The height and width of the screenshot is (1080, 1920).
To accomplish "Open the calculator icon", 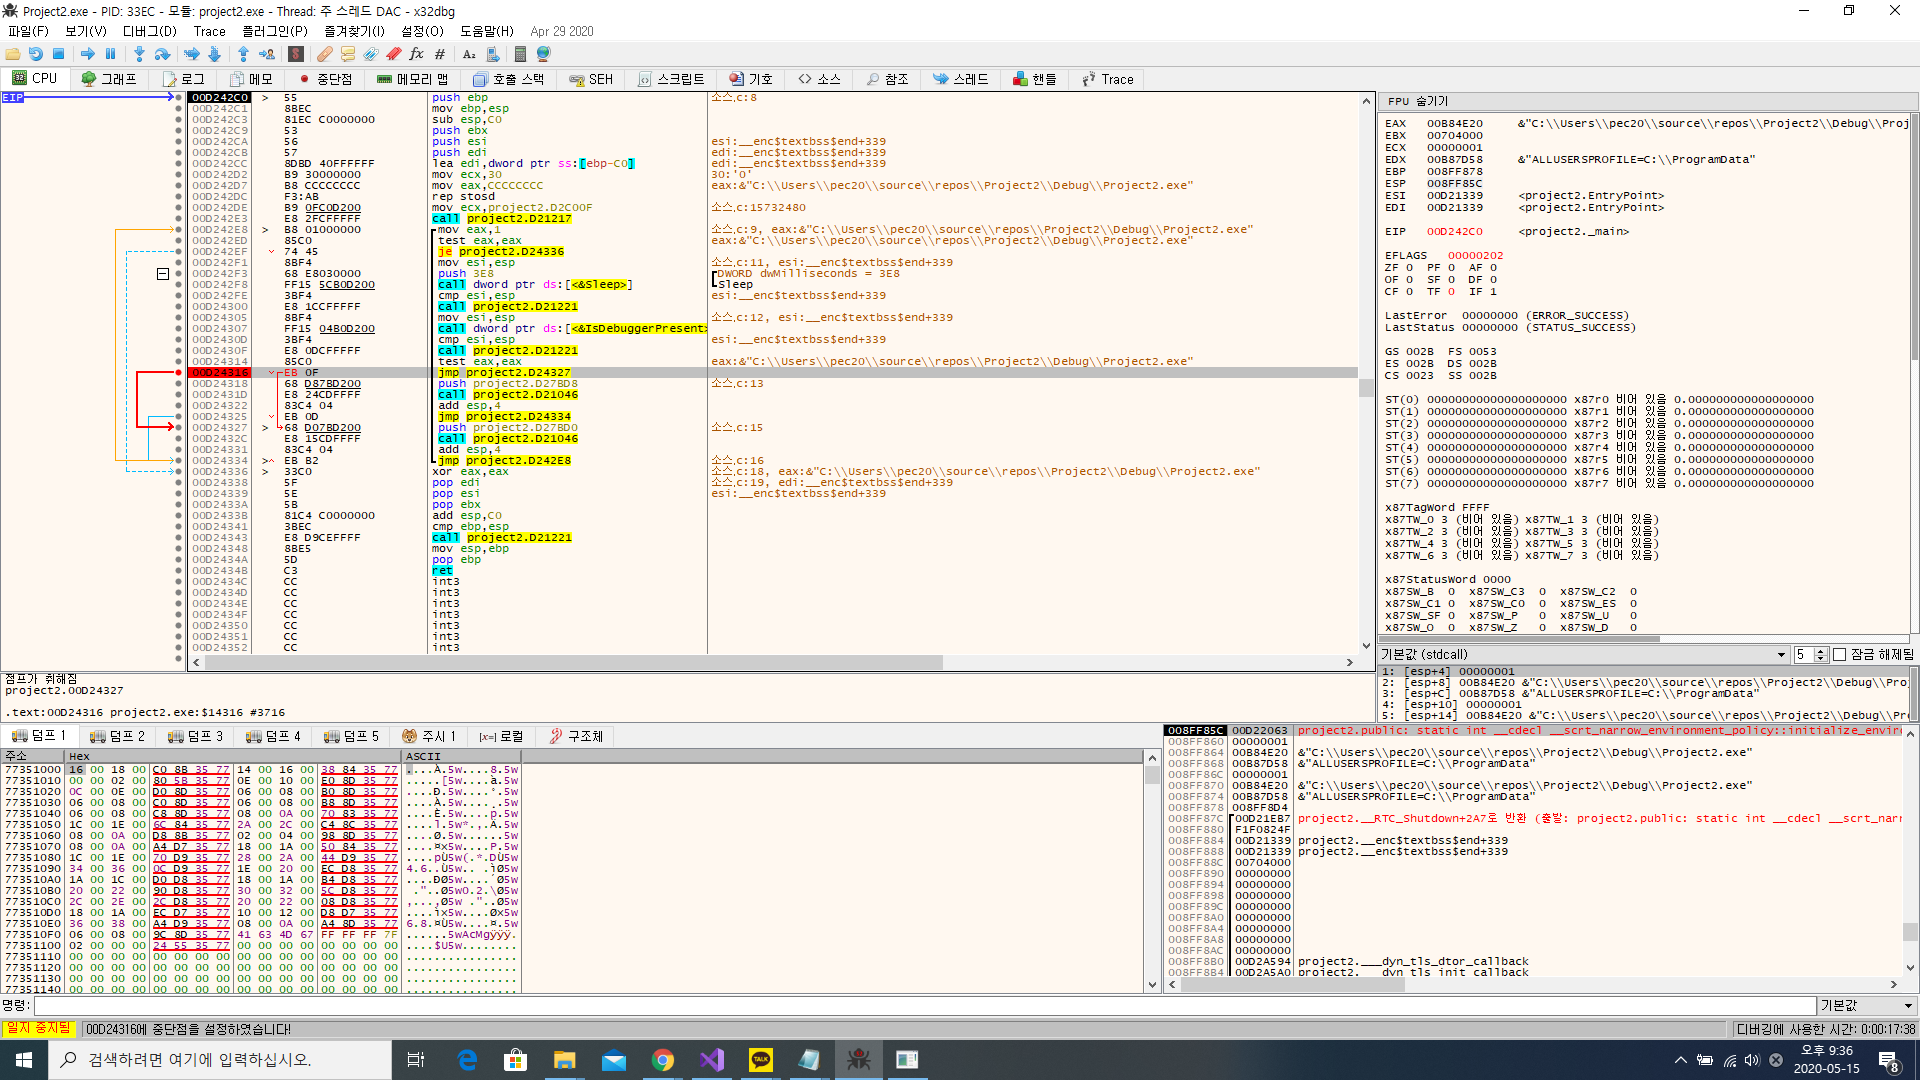I will (x=520, y=54).
